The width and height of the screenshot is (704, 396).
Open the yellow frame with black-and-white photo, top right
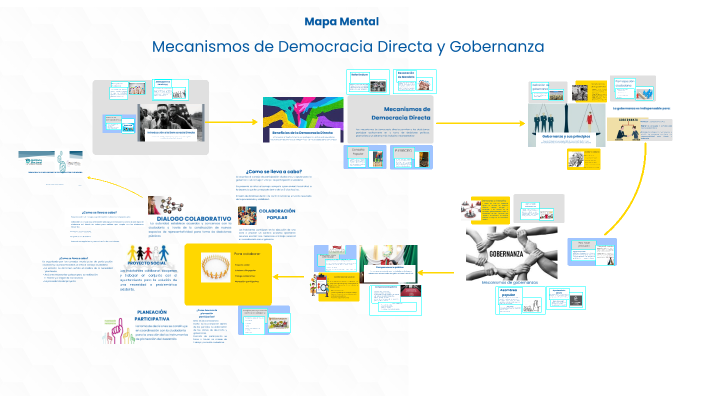590,92
